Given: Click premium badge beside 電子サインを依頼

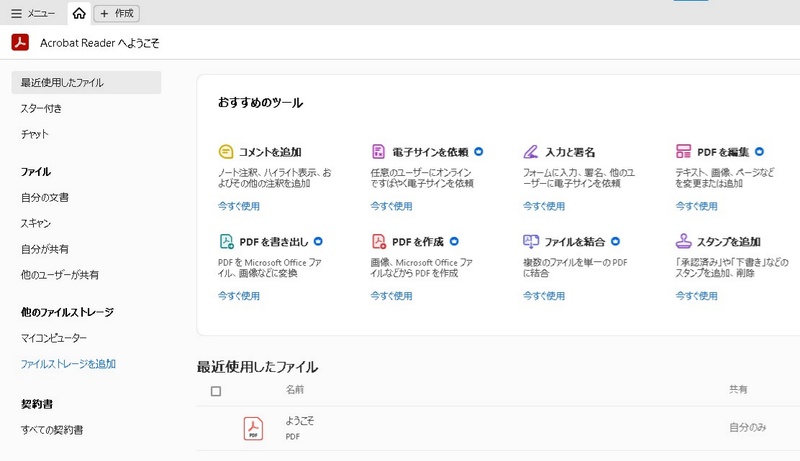Looking at the screenshot, I should 479,151.
